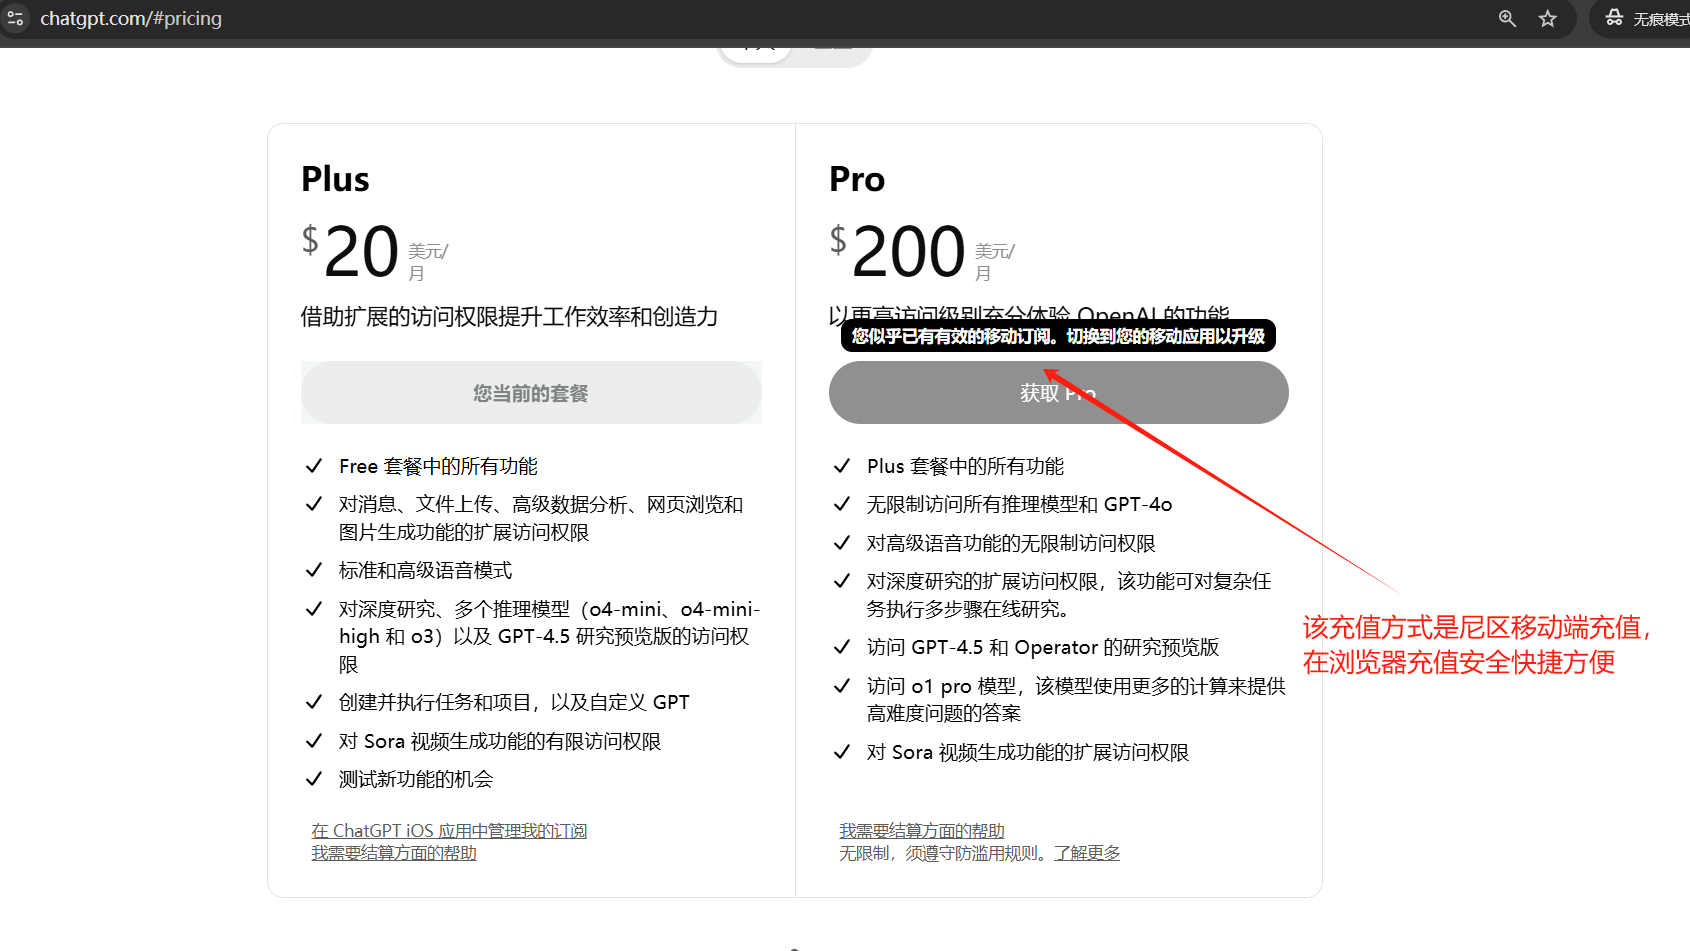
Task: Click 借助扩展的访问权限提升工作效率和创造力 description
Action: [509, 317]
